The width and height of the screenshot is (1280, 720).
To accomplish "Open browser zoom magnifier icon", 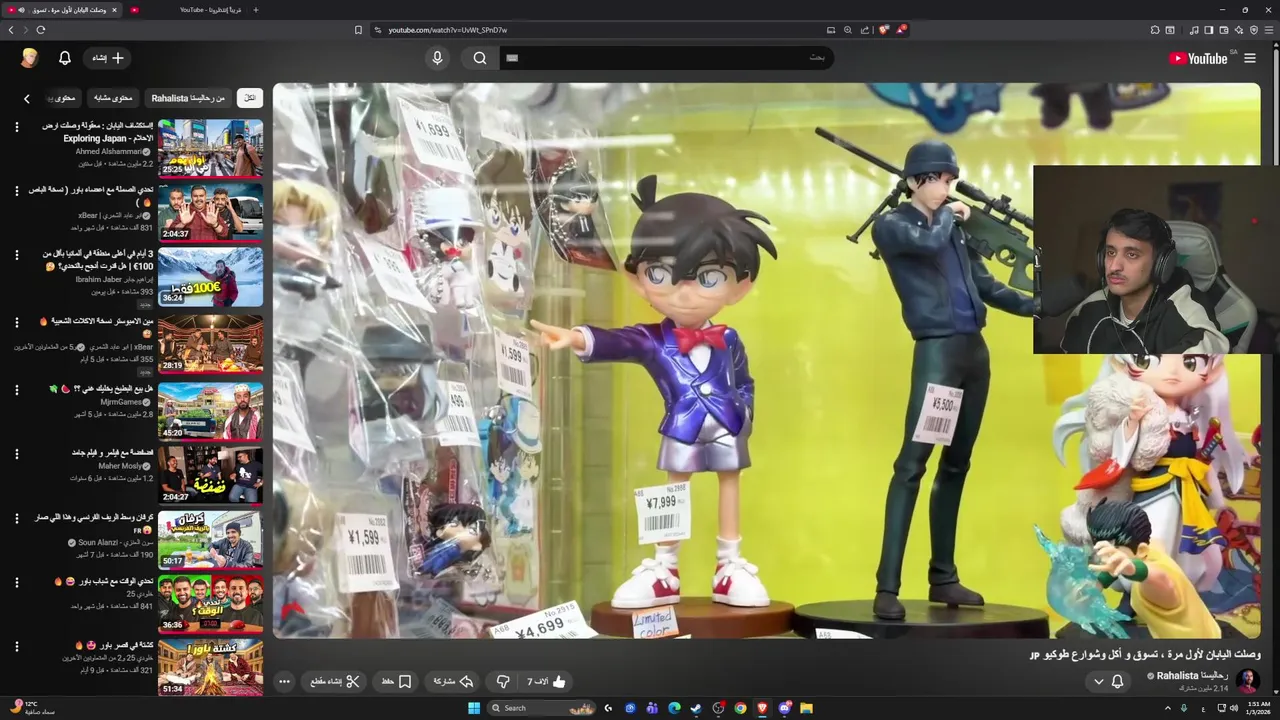I will (848, 30).
